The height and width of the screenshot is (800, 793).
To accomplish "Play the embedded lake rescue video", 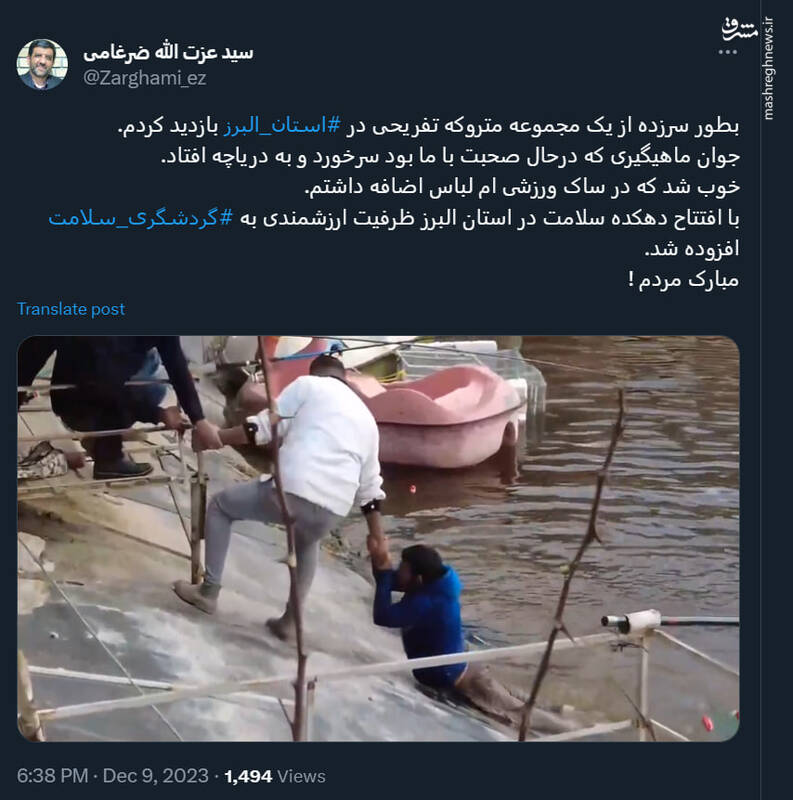I will click(378, 538).
